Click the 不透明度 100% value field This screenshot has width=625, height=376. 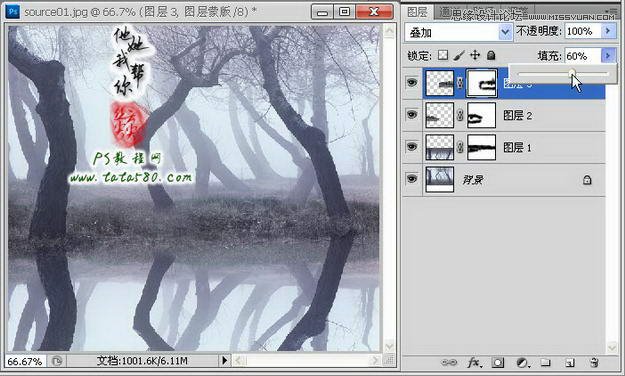583,31
